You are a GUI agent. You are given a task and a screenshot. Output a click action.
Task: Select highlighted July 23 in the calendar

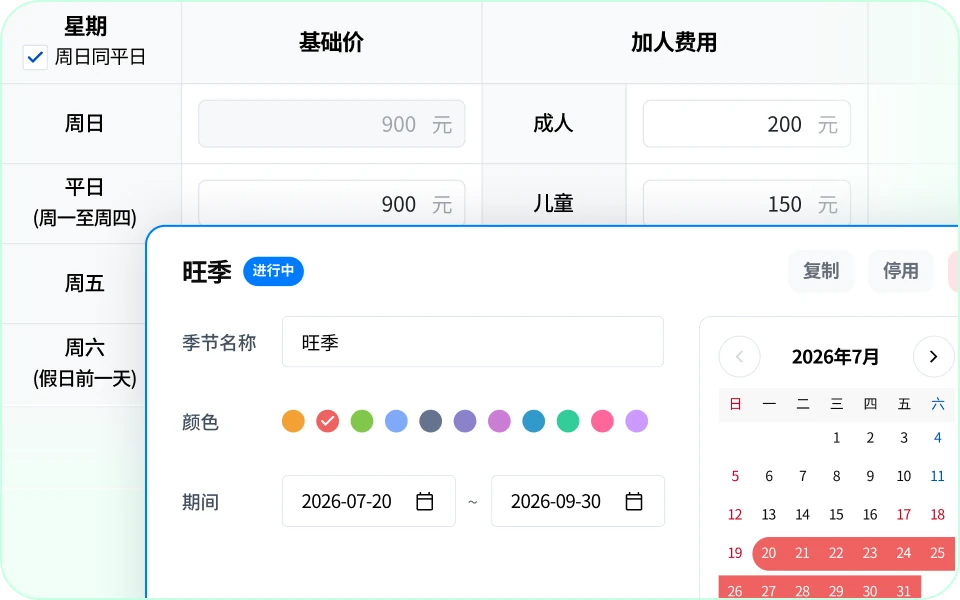[x=870, y=553]
